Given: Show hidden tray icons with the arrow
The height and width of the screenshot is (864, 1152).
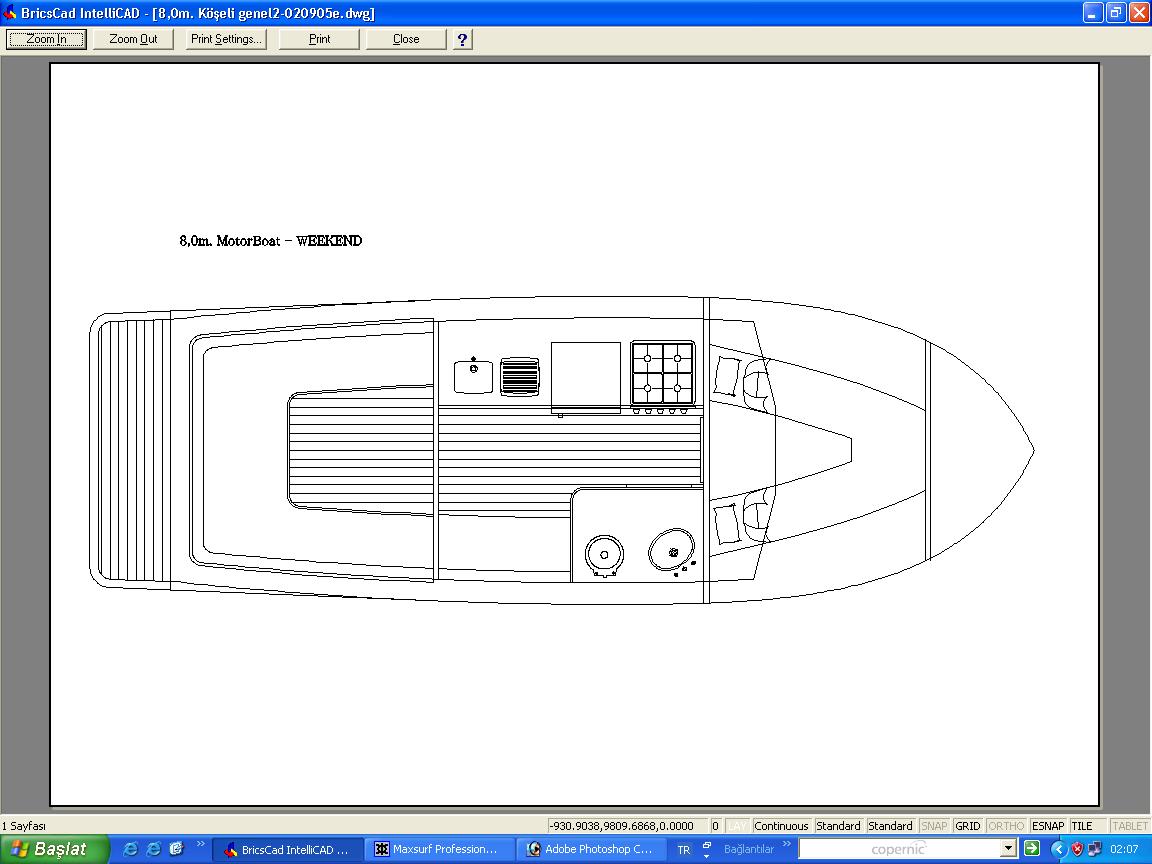Looking at the screenshot, I should click(1058, 849).
